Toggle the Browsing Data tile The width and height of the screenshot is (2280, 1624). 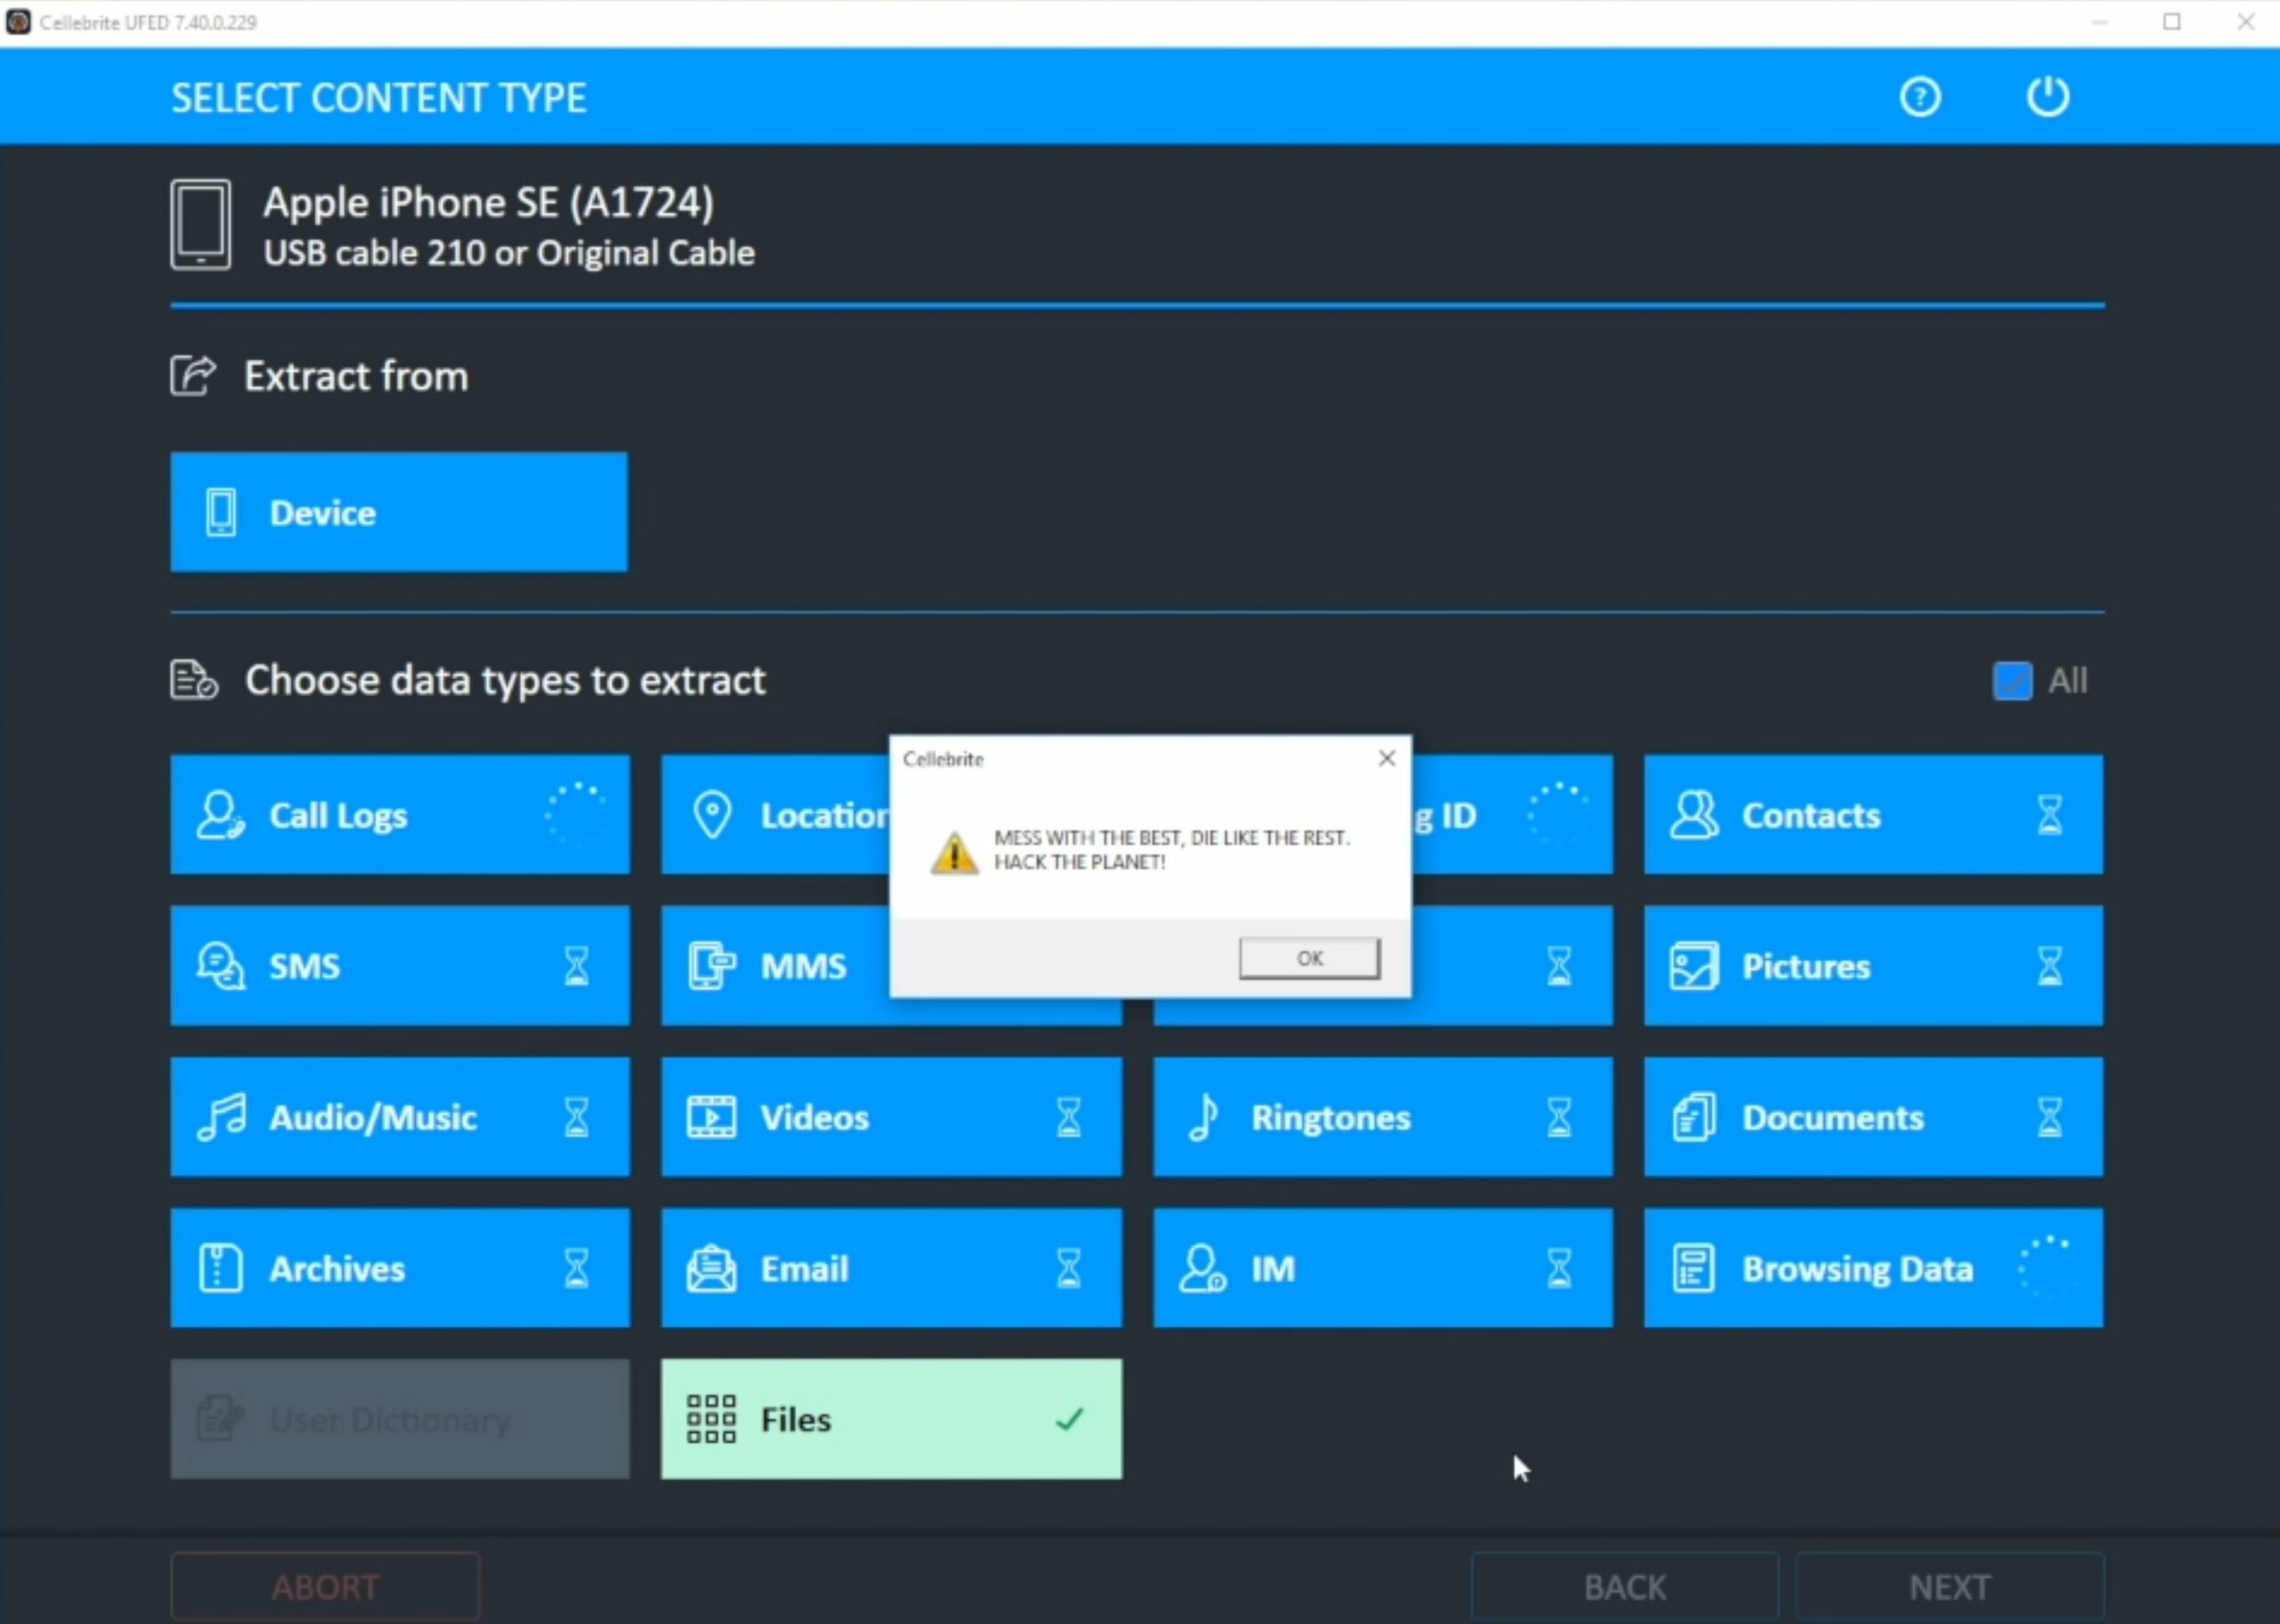[x=1872, y=1268]
